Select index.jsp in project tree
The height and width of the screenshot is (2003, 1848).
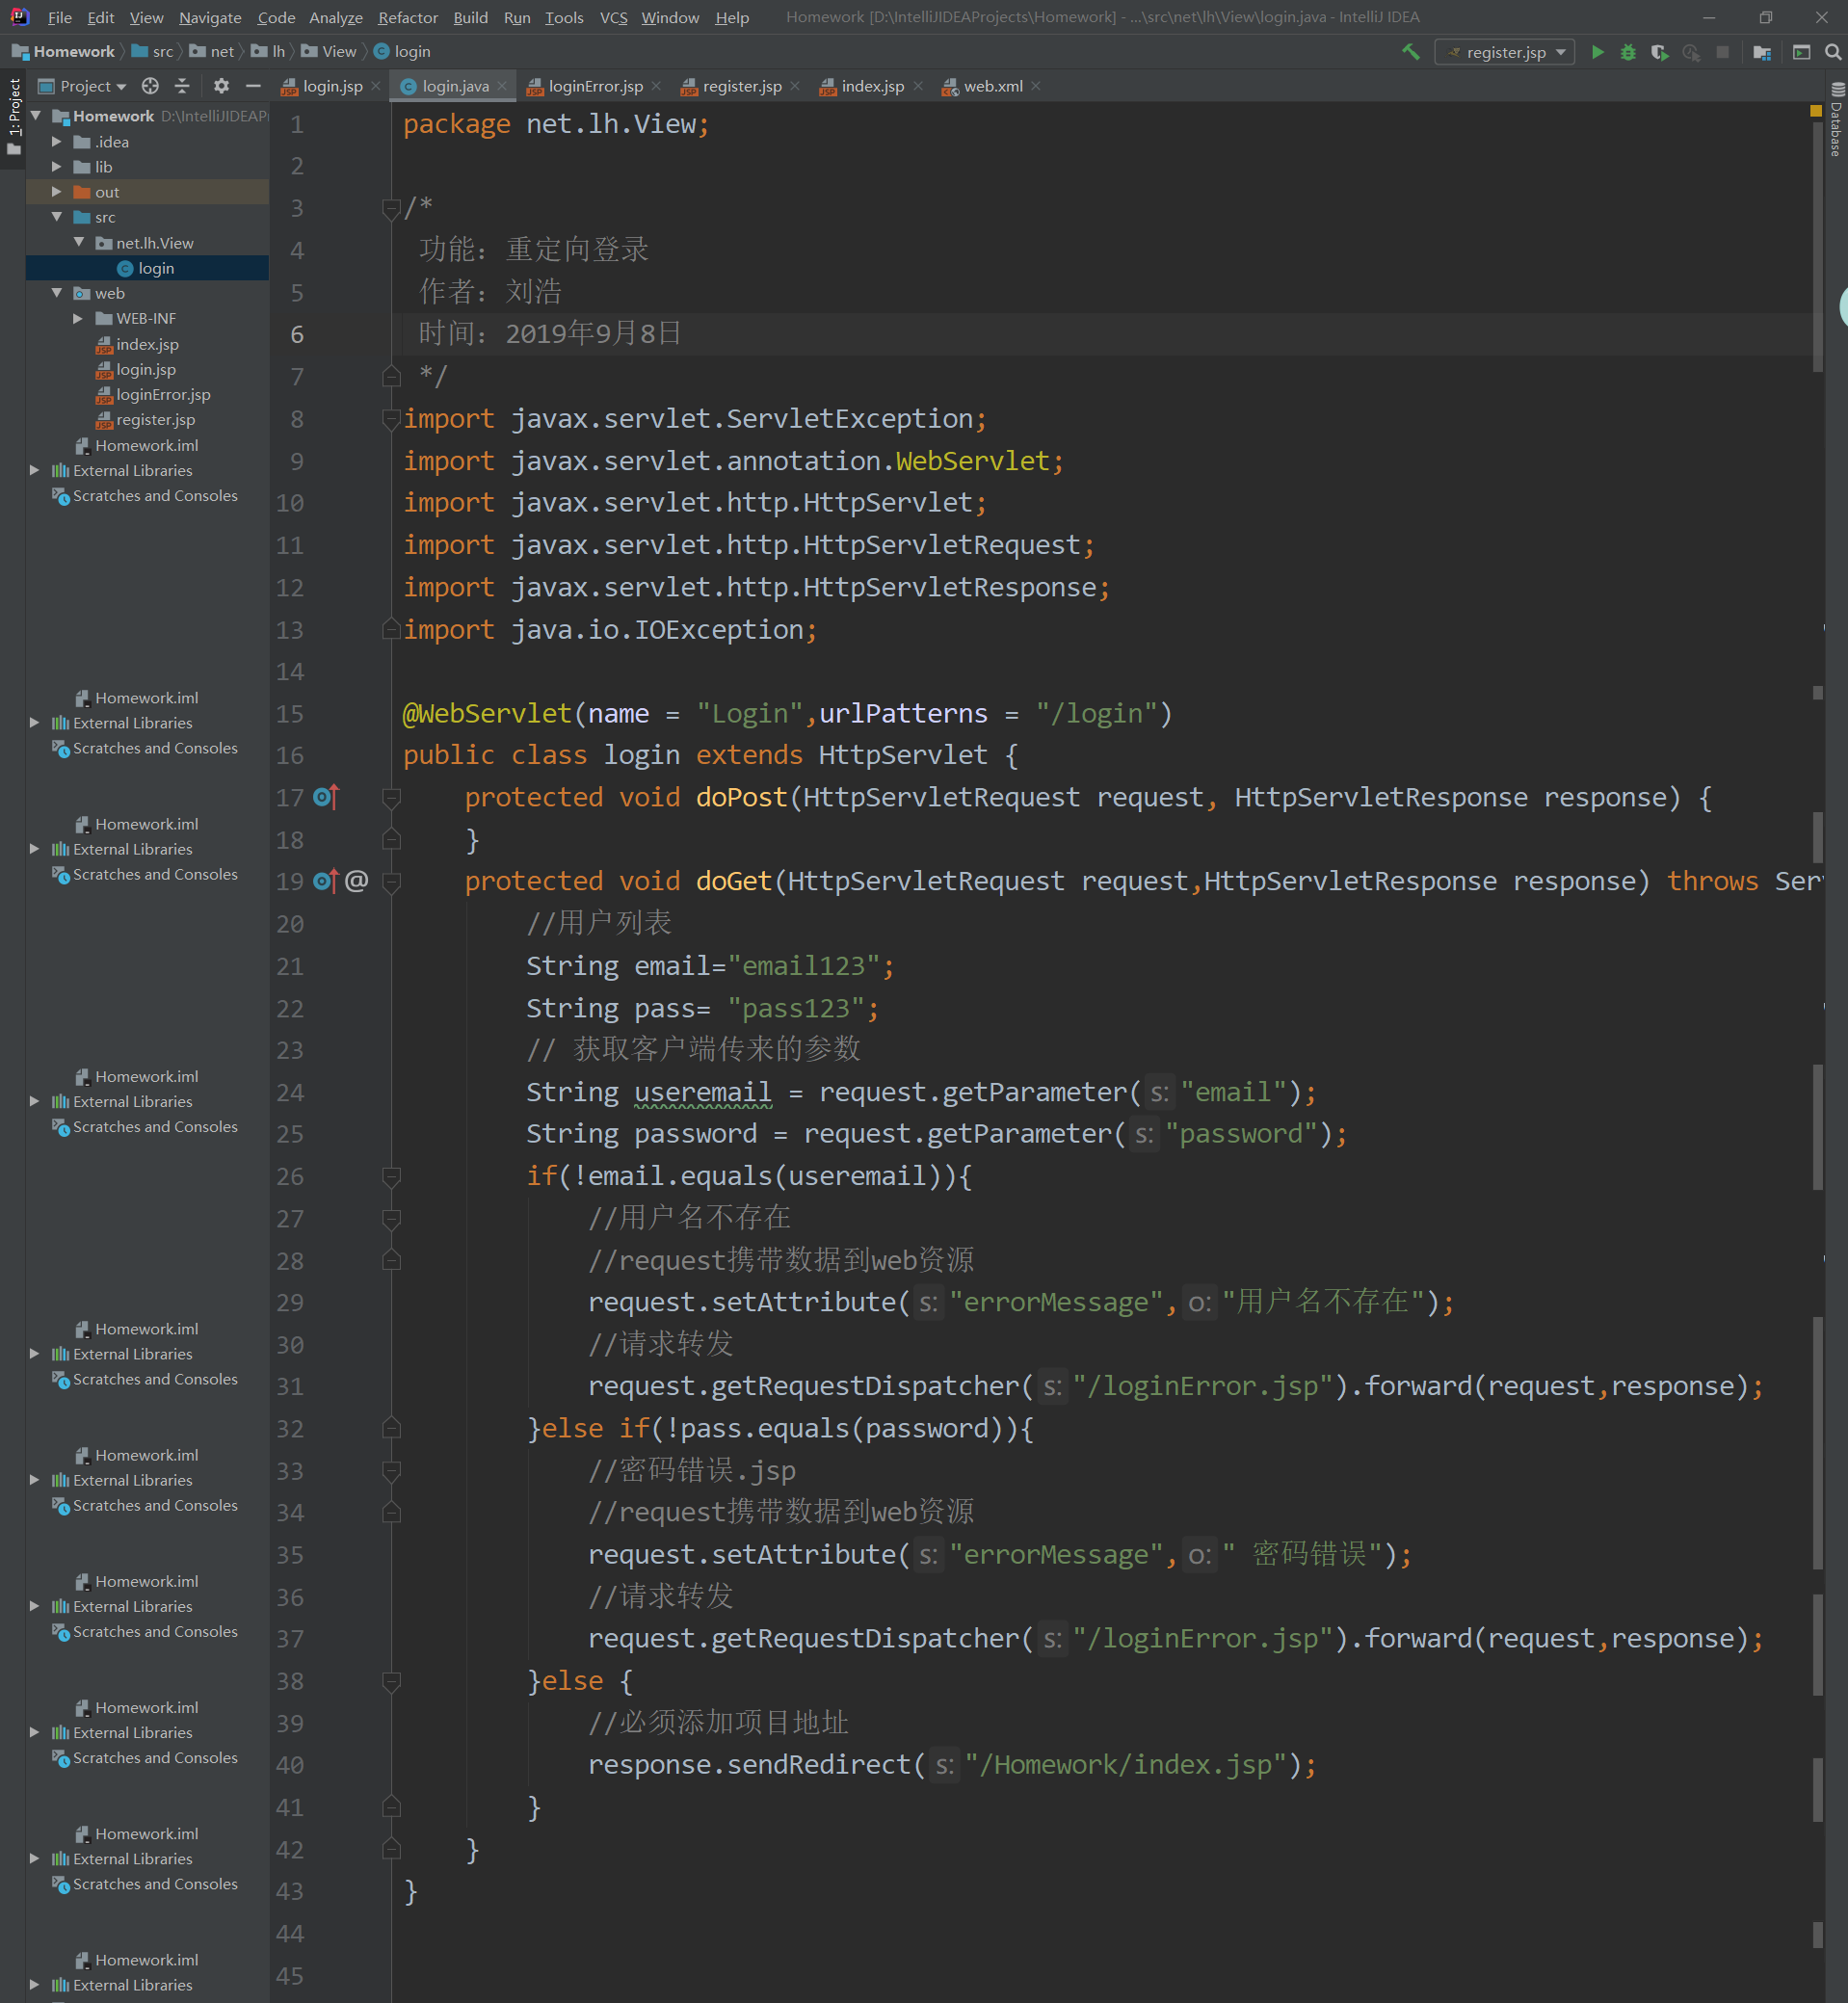[x=147, y=344]
